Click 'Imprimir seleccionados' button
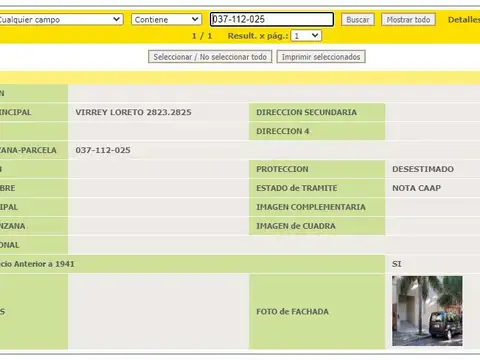This screenshot has width=480, height=360. 321,57
